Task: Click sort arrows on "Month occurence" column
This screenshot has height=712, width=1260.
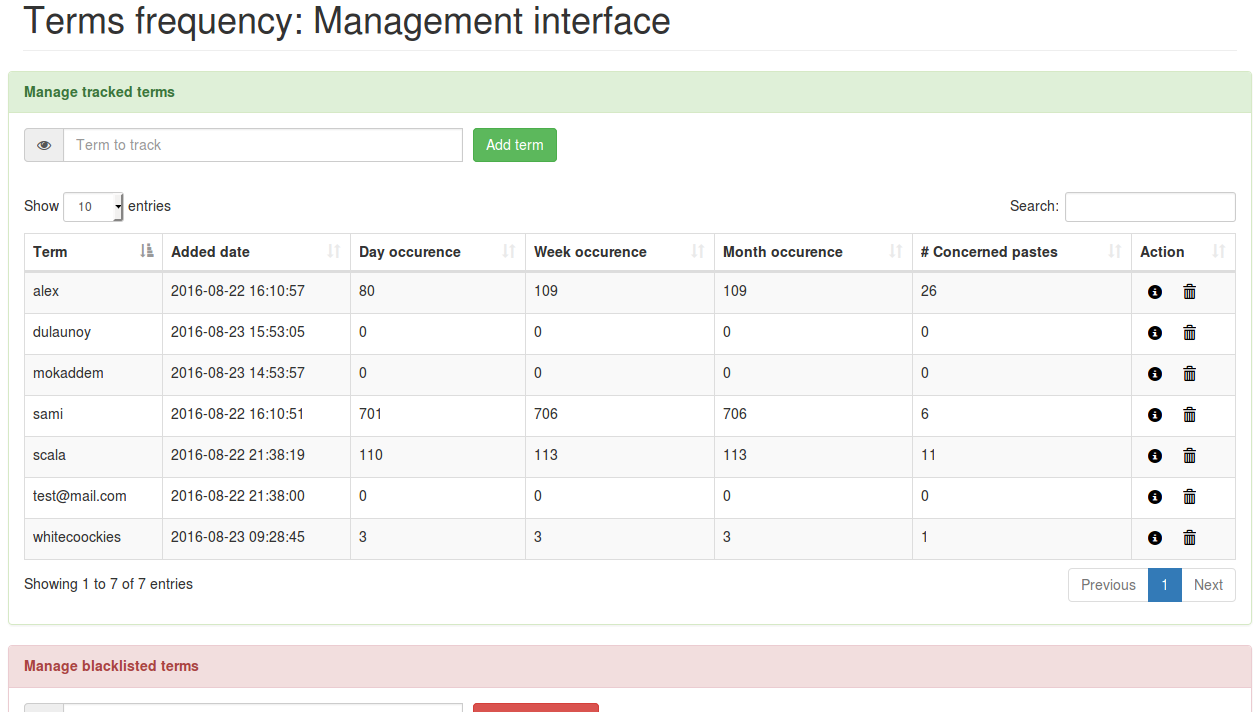Action: 895,252
